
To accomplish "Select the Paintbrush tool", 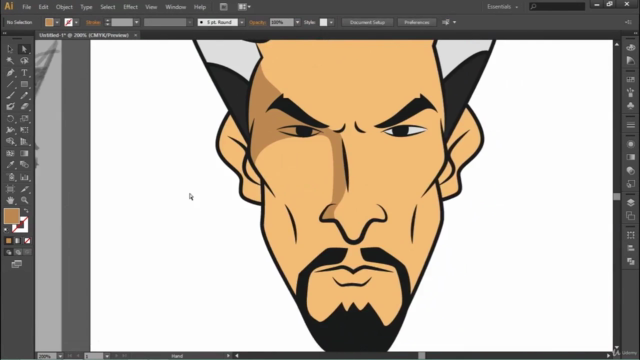I will click(x=10, y=96).
